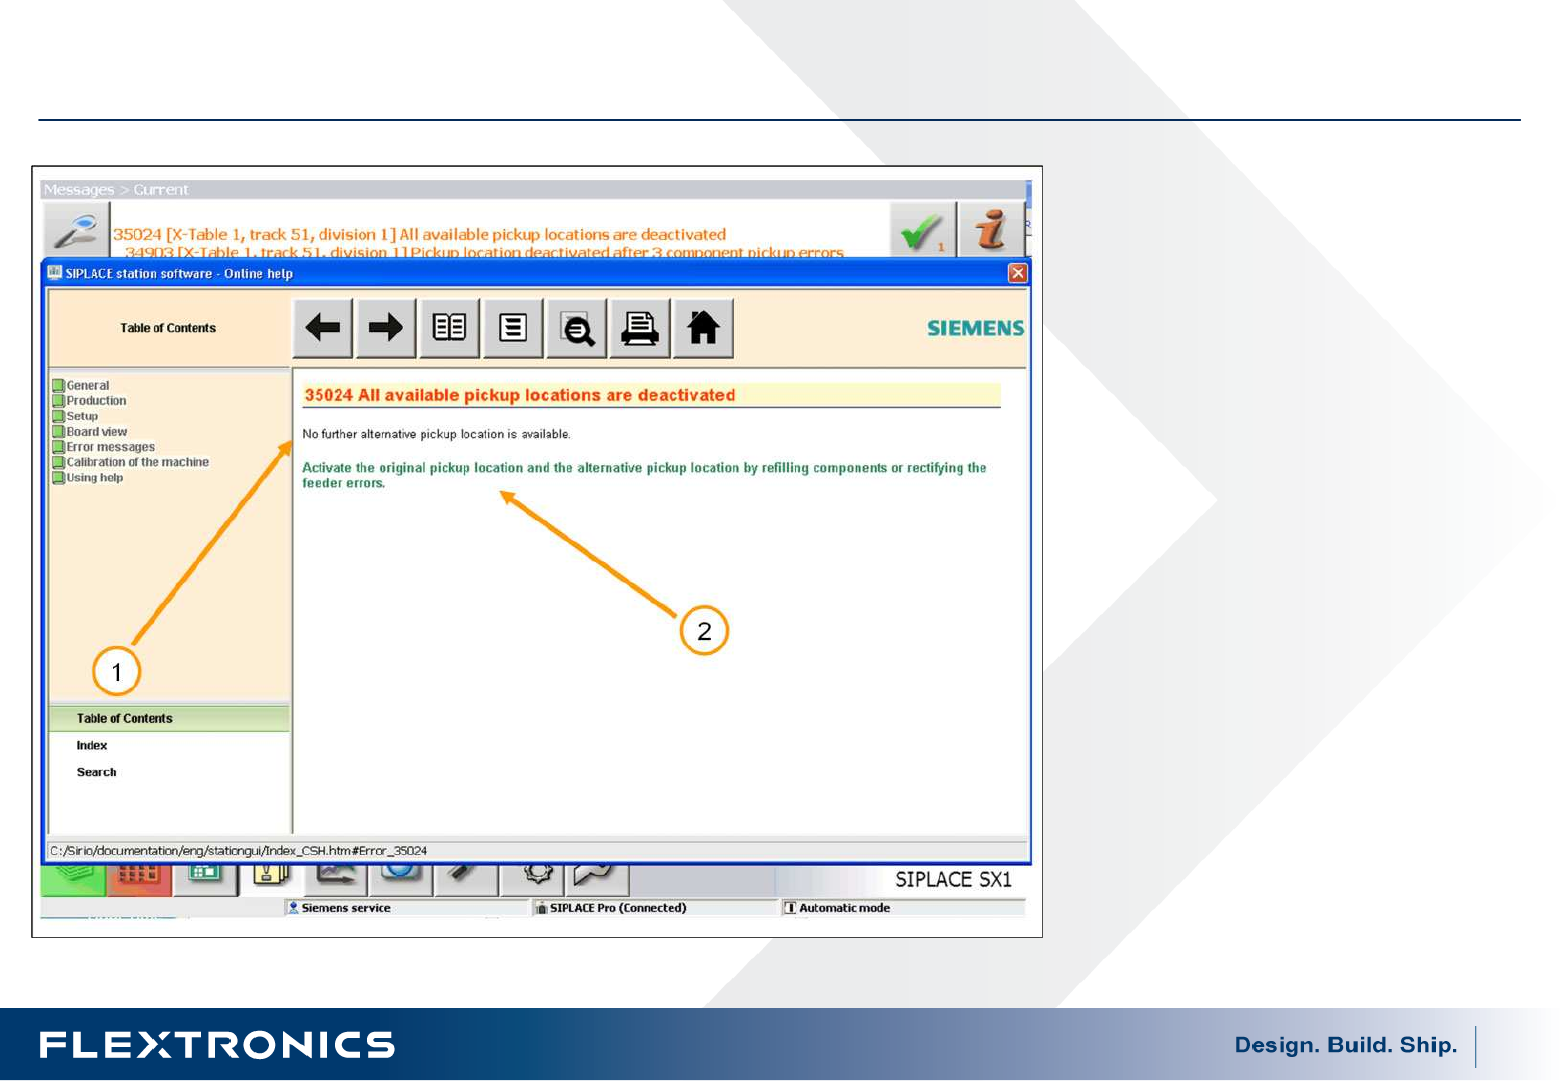Screen dimensions: 1561x1081
Task: Switch to the Index tab
Action: [92, 745]
